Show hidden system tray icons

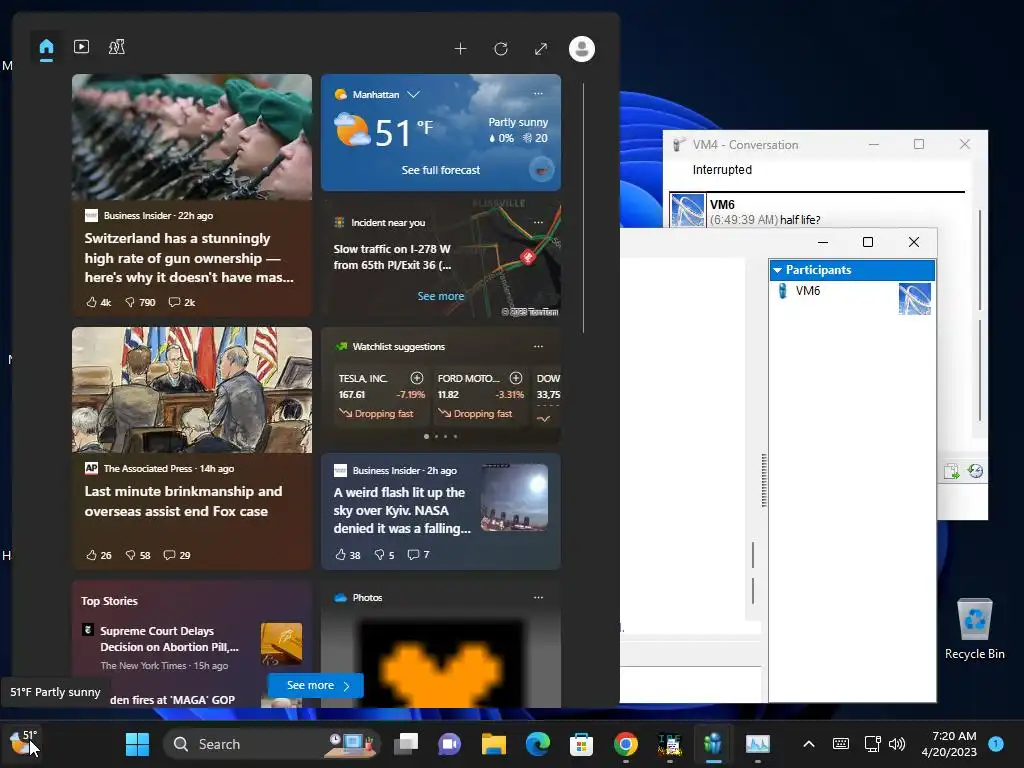(x=808, y=744)
